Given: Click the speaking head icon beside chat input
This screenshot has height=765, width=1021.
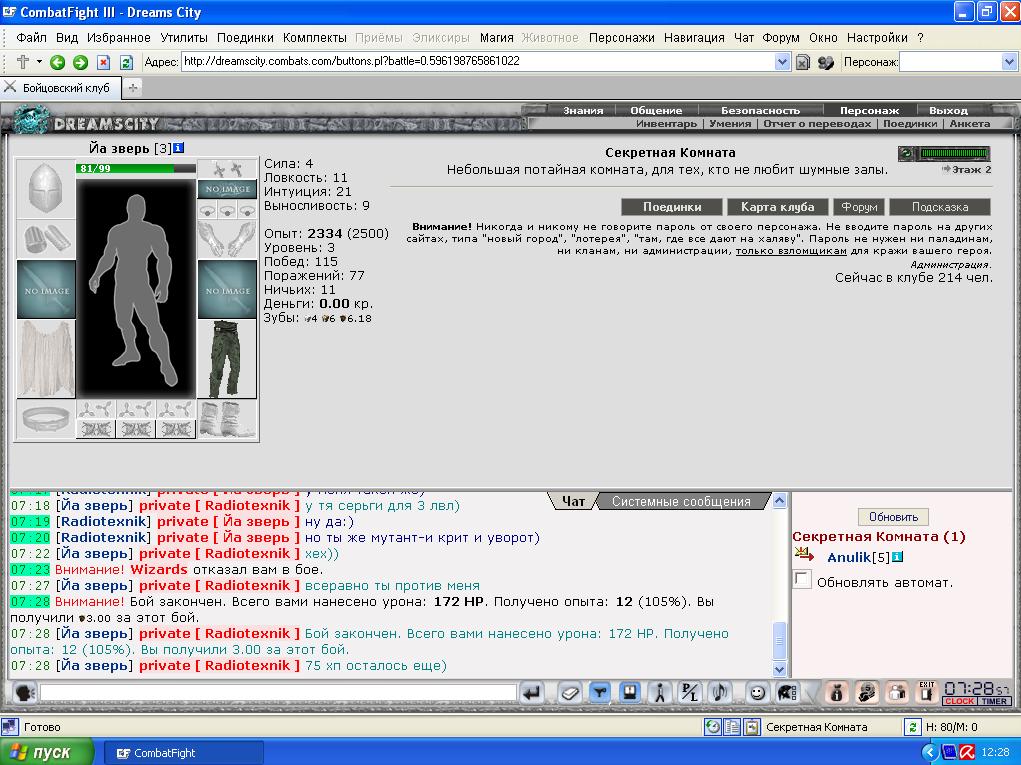Looking at the screenshot, I should click(x=25, y=693).
